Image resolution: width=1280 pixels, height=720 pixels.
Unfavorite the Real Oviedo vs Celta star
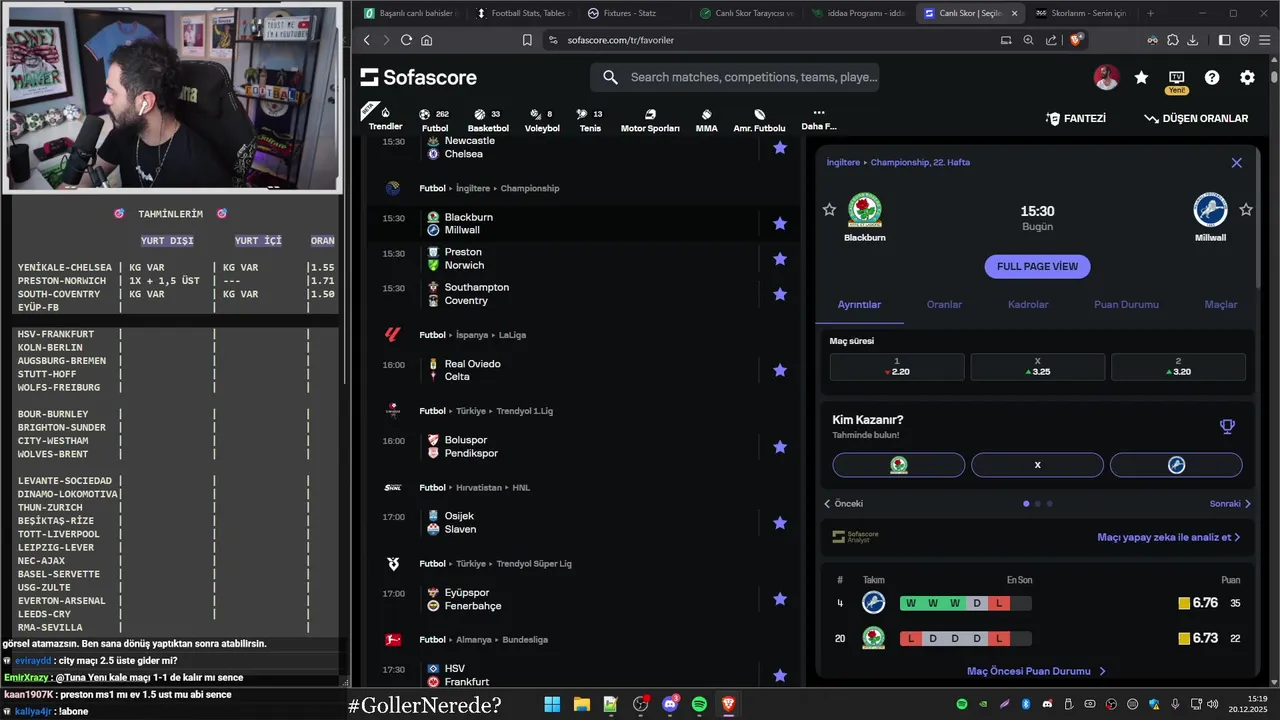pos(780,370)
